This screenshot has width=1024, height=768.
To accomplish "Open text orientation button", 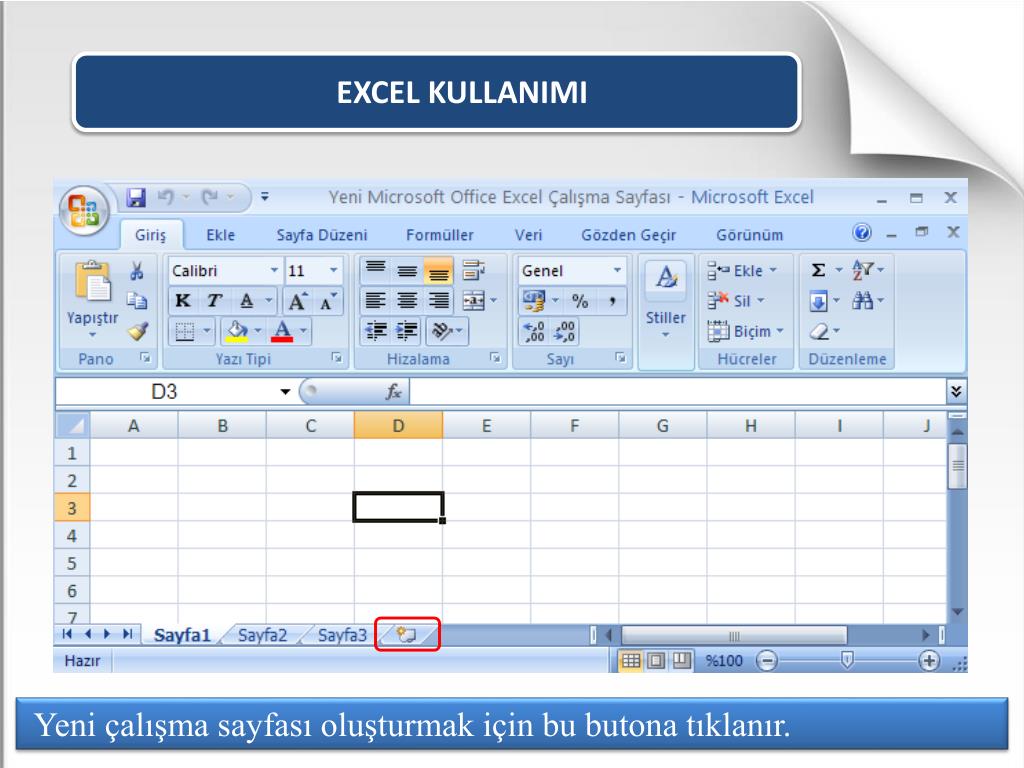I will (442, 331).
